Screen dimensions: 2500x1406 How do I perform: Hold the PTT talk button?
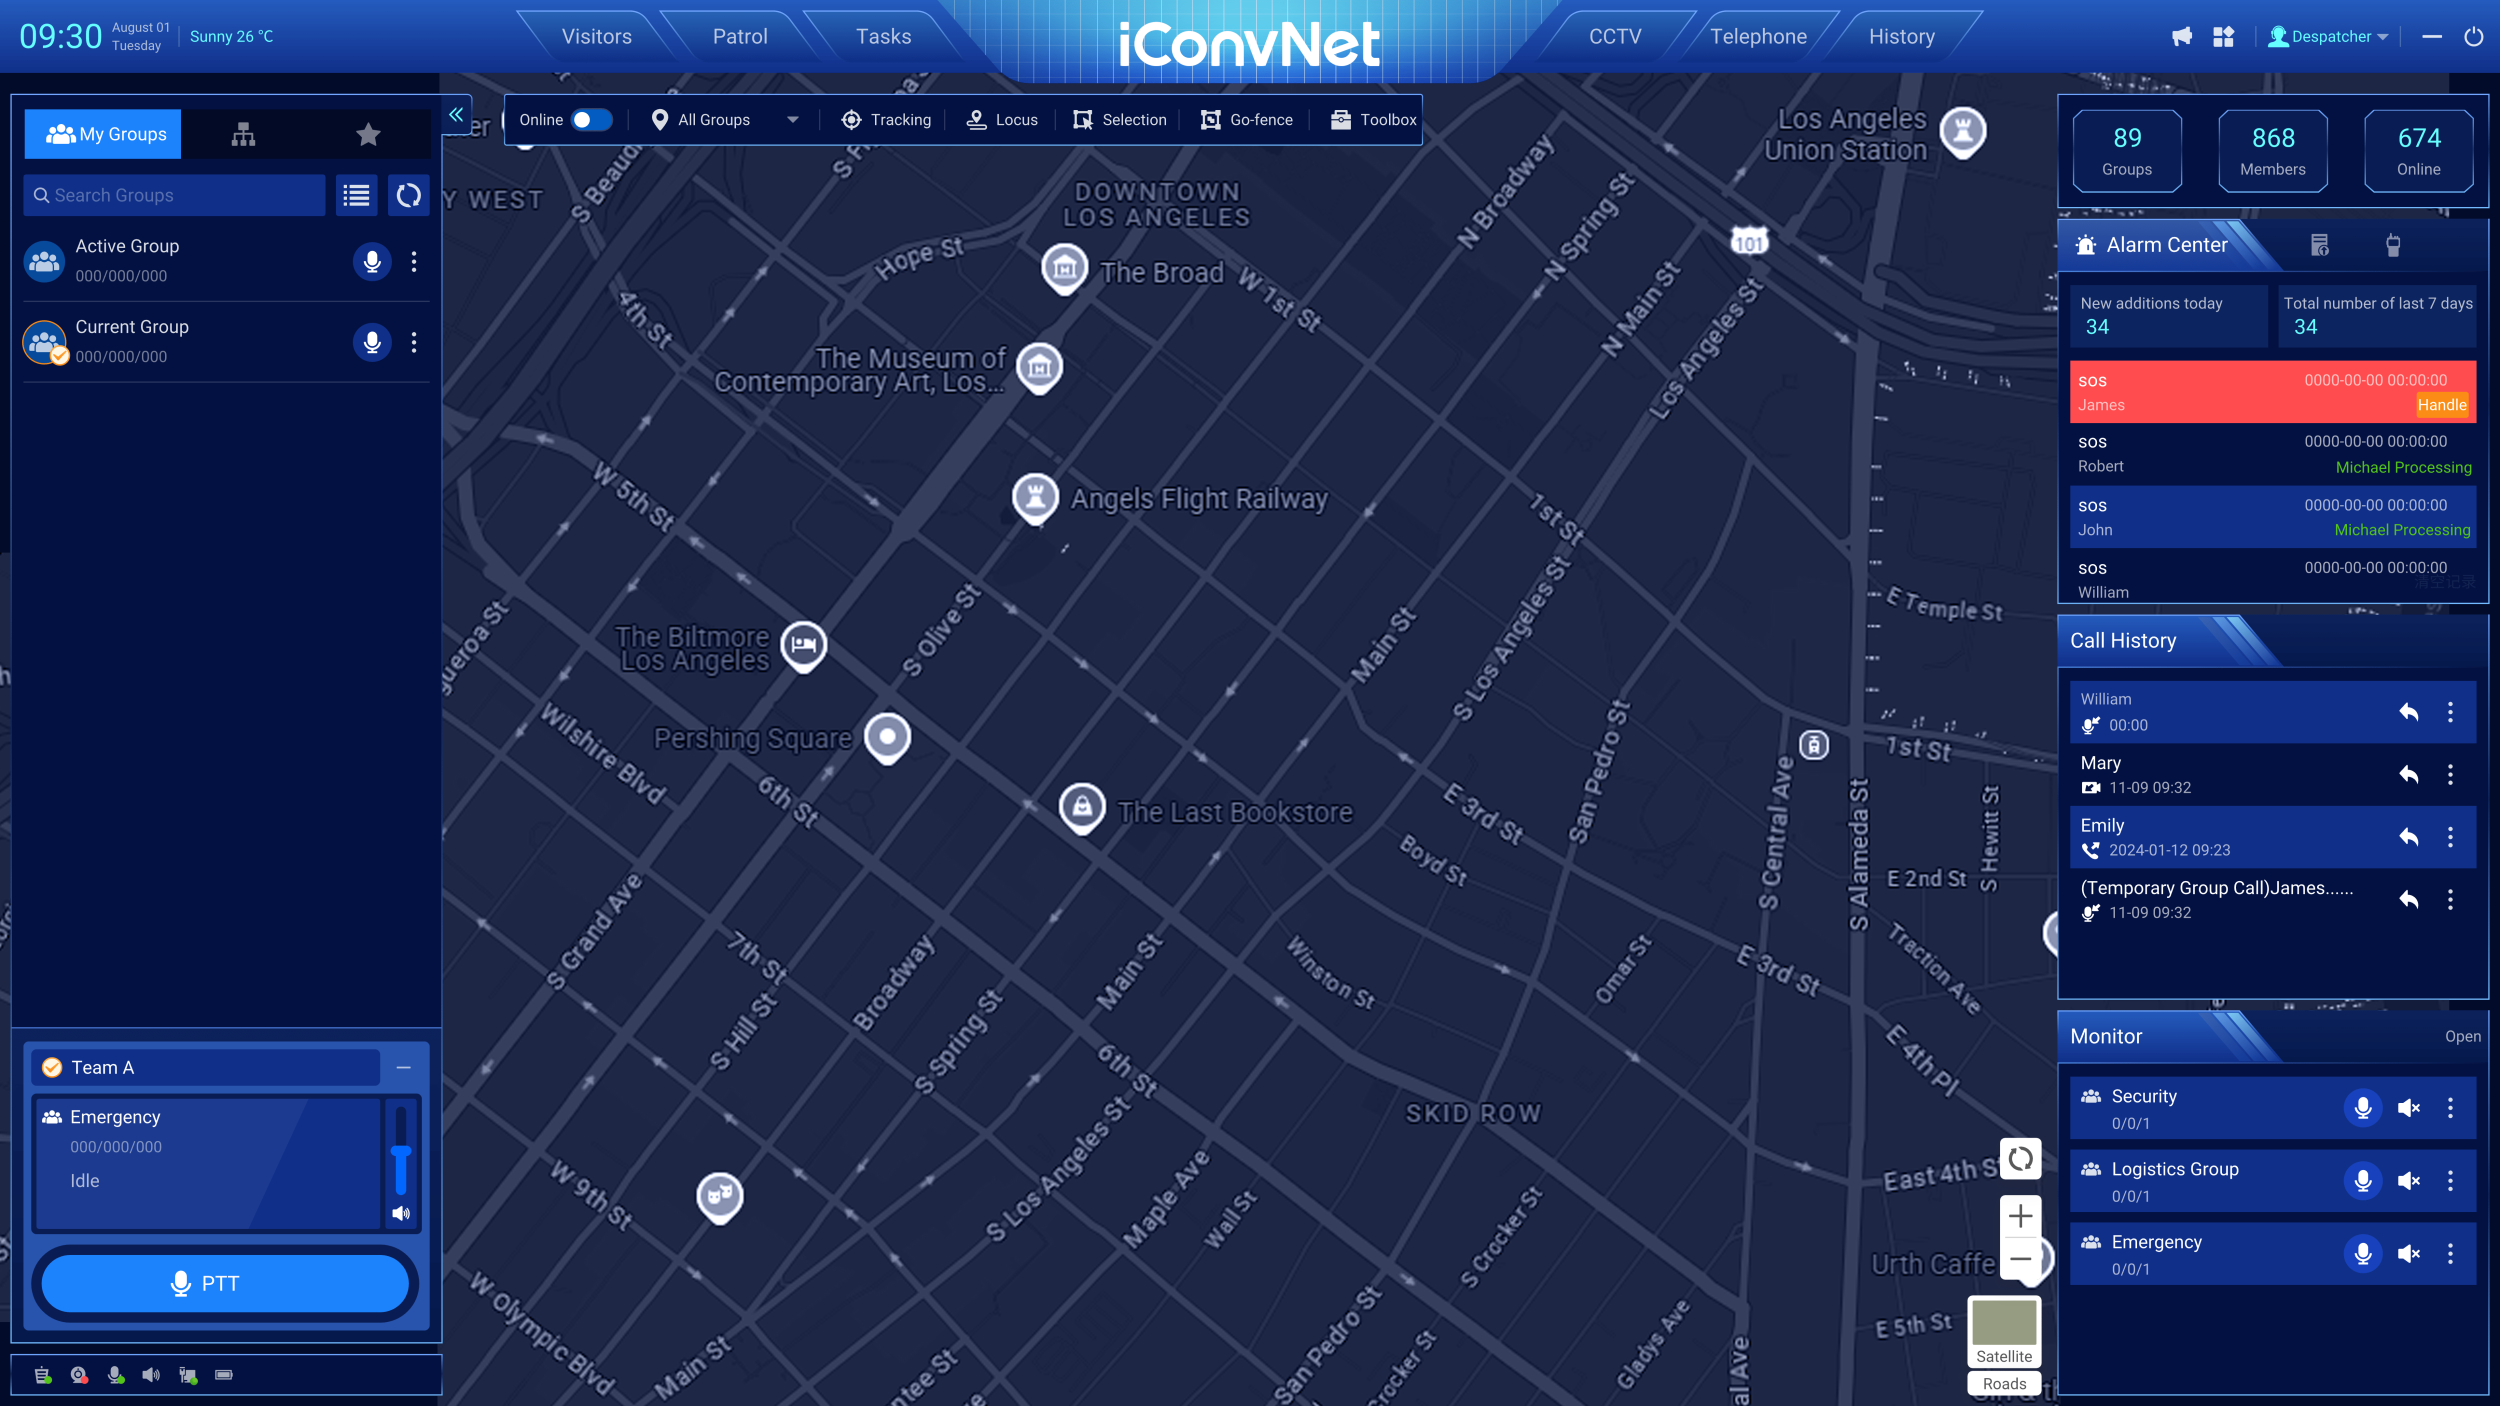(x=225, y=1284)
